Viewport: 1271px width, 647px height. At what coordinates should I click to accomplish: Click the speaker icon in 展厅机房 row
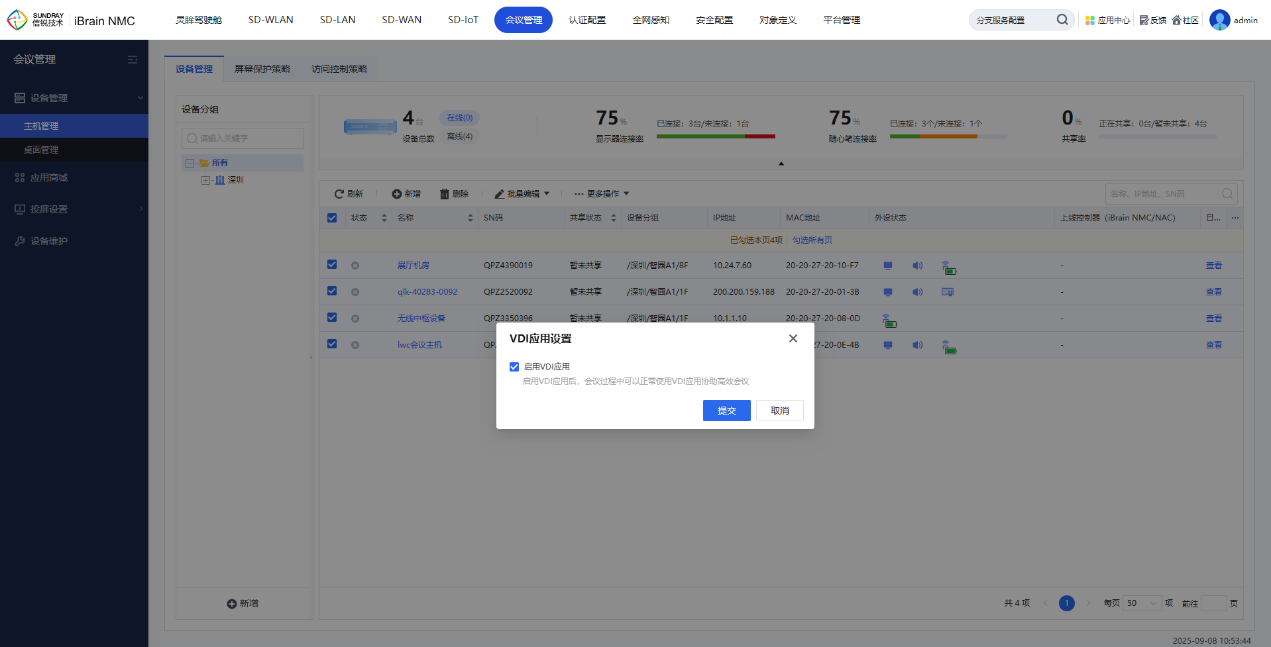917,265
